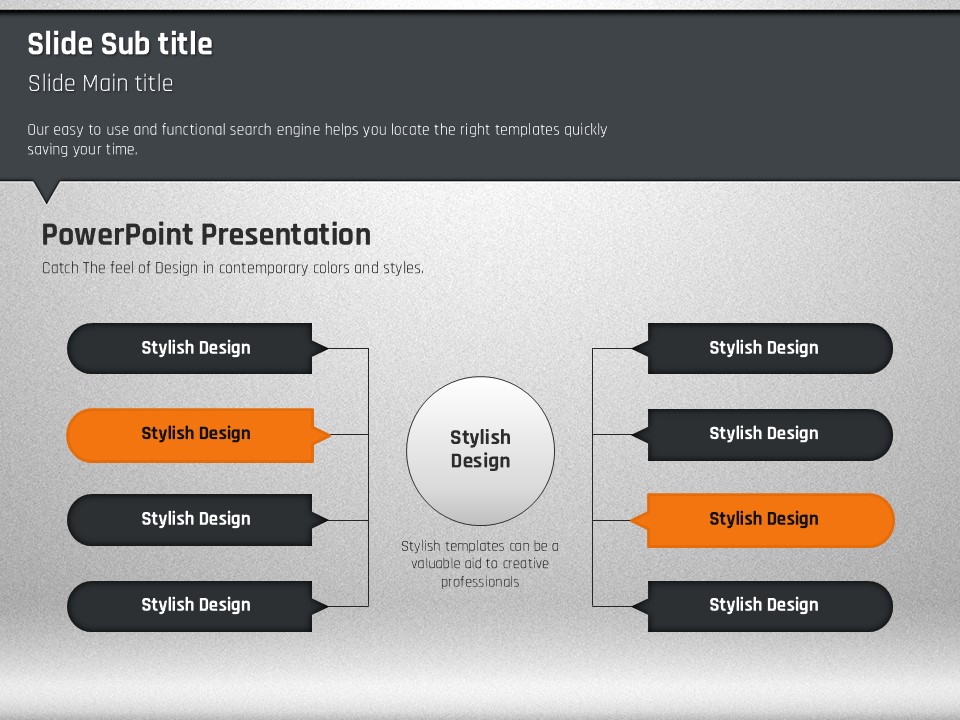Click the arrow tip of the left orange pill
Viewport: 960px width, 720px height.
[323, 435]
